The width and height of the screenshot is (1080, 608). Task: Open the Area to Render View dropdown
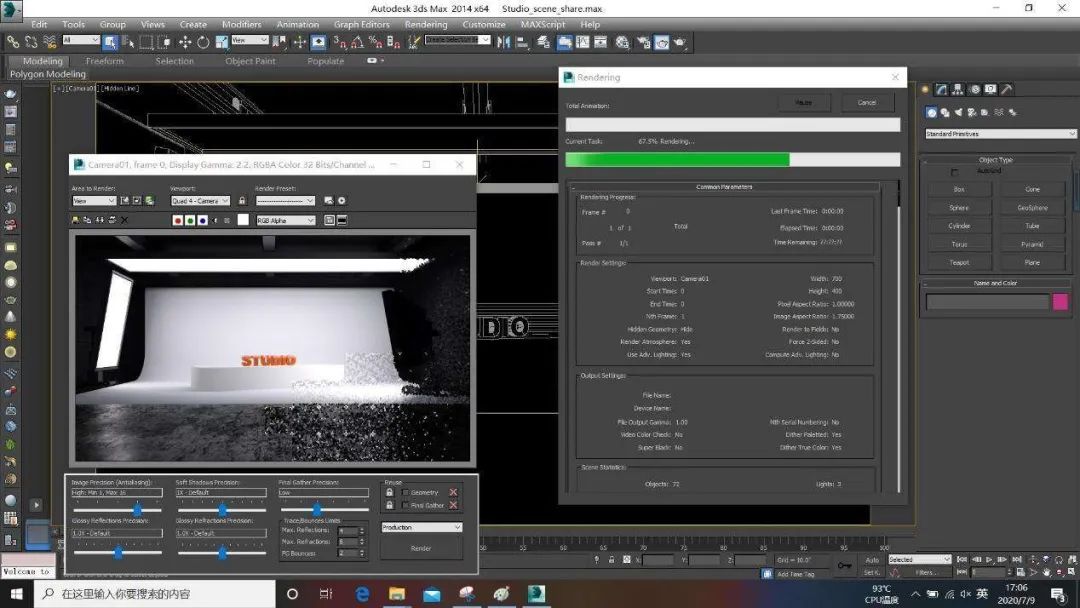[x=94, y=200]
